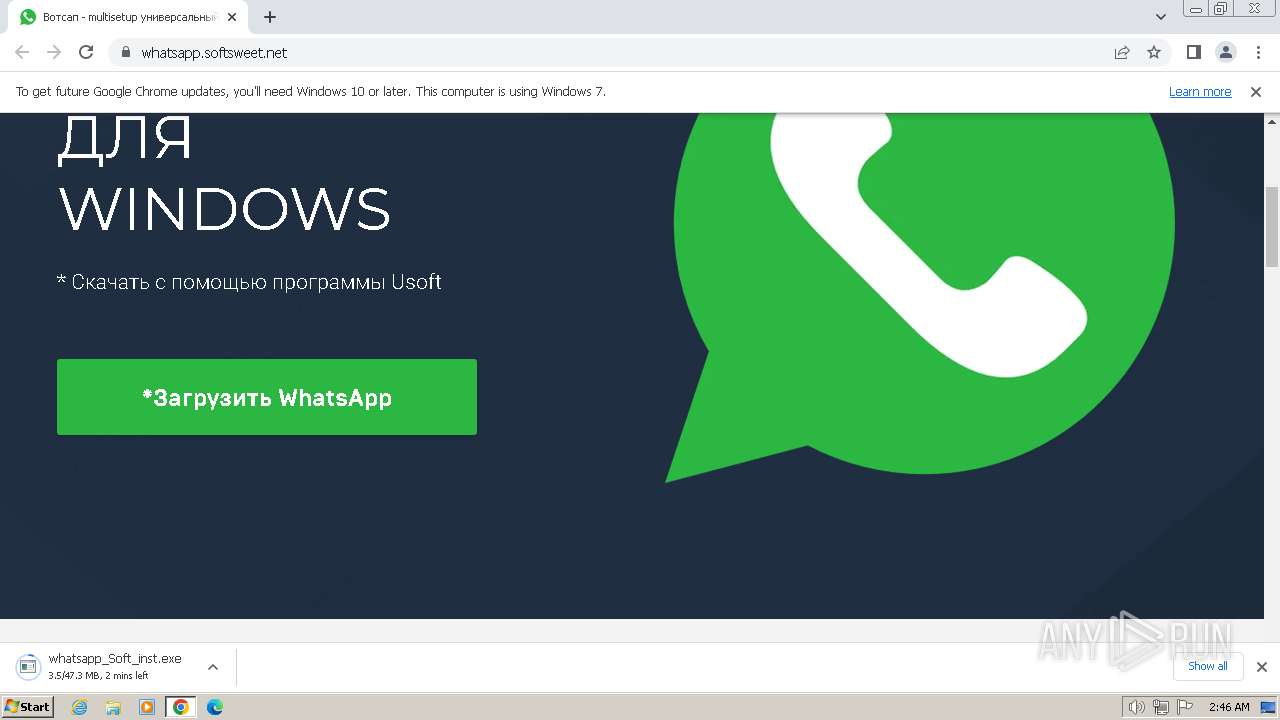
Task: Click the Chrome back arrow
Action: [x=22, y=52]
